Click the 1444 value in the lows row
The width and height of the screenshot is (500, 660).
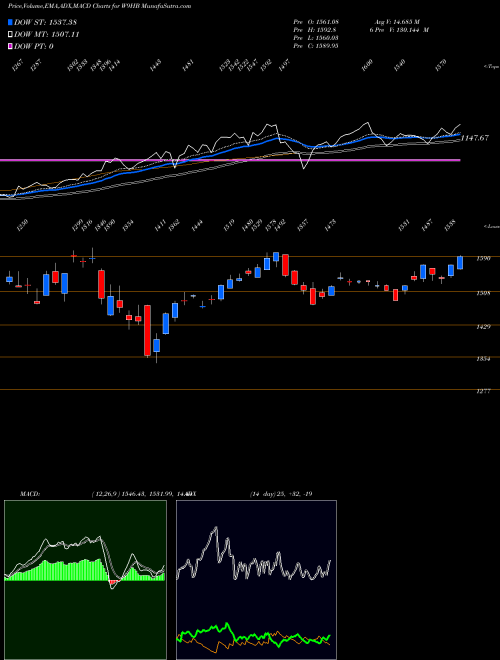pos(197,225)
